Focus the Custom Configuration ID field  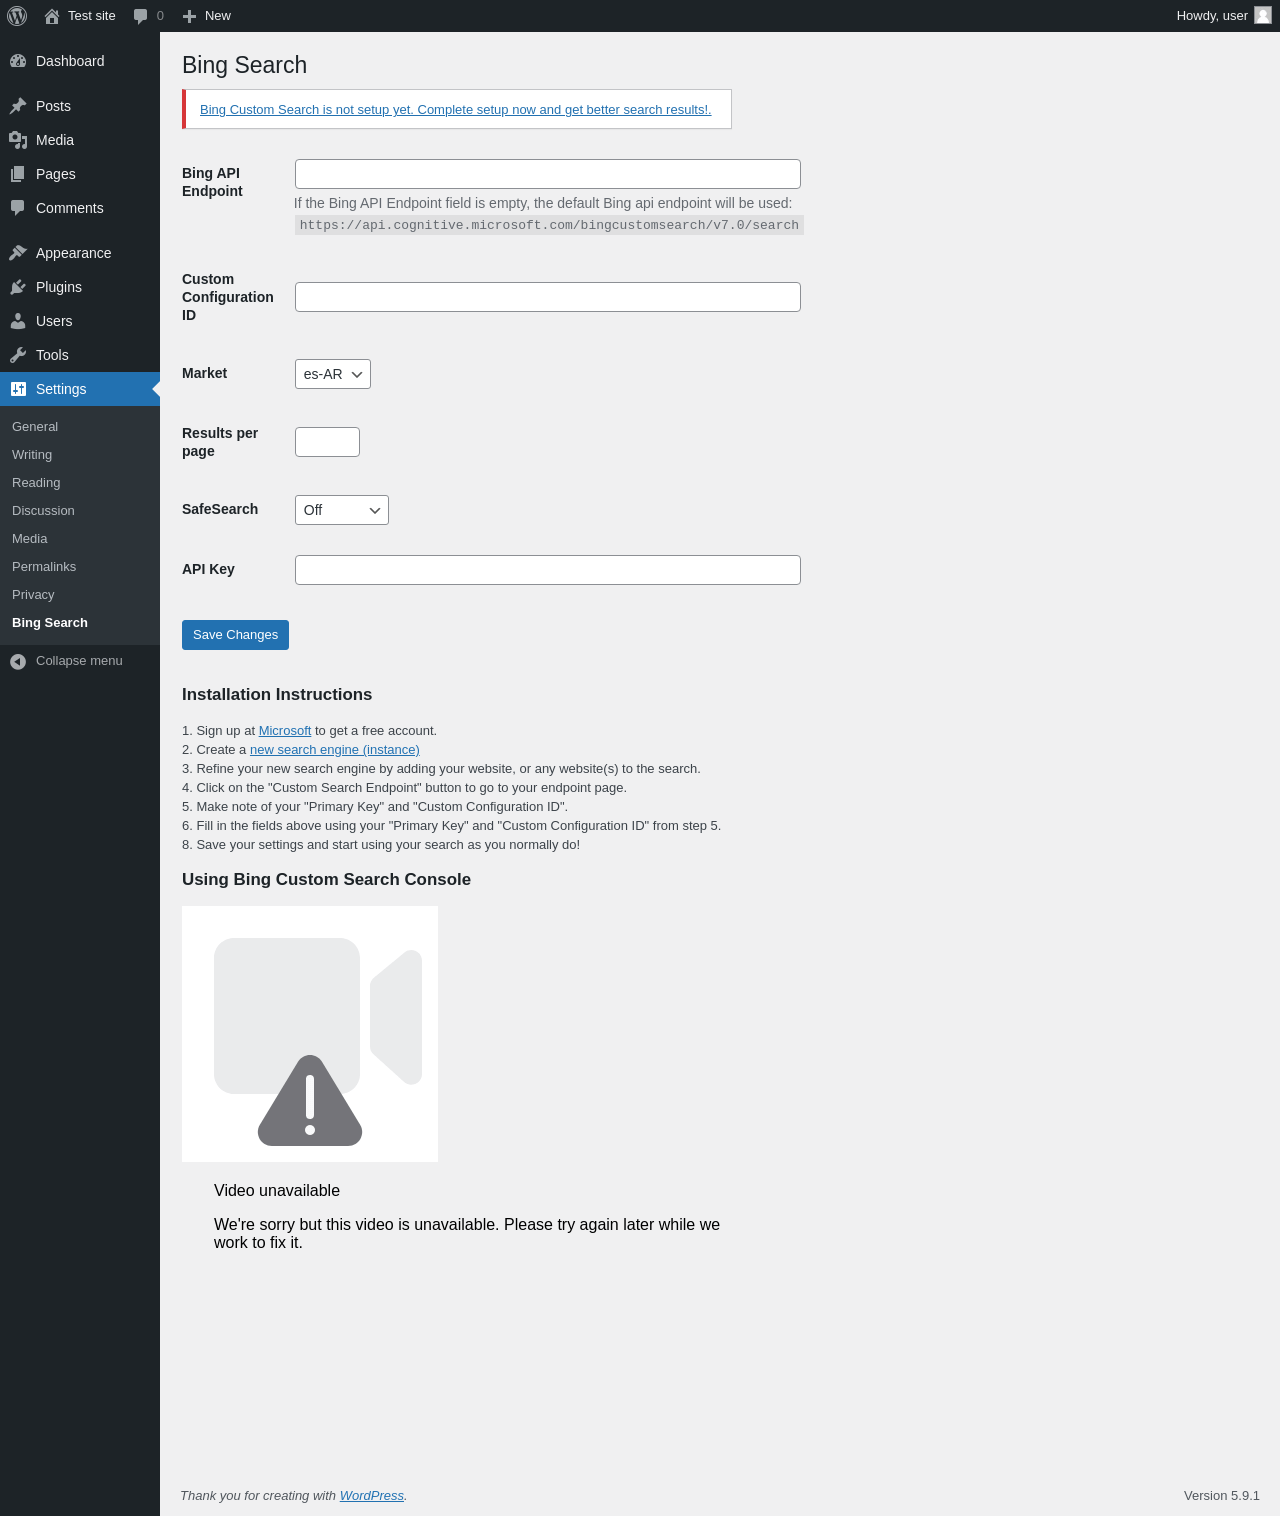coord(548,297)
